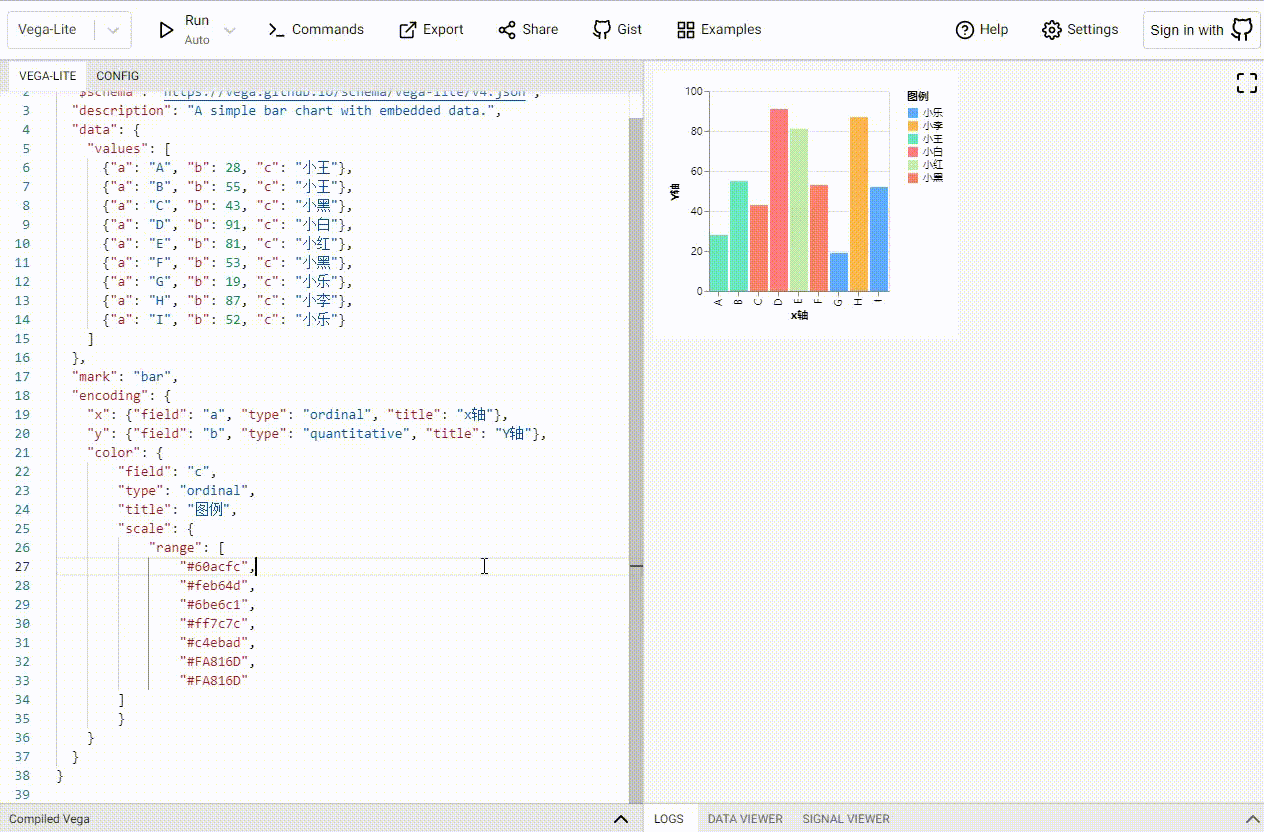Viewport: 1264px width, 832px height.
Task: Click the Settings gear icon
Action: pos(1051,30)
